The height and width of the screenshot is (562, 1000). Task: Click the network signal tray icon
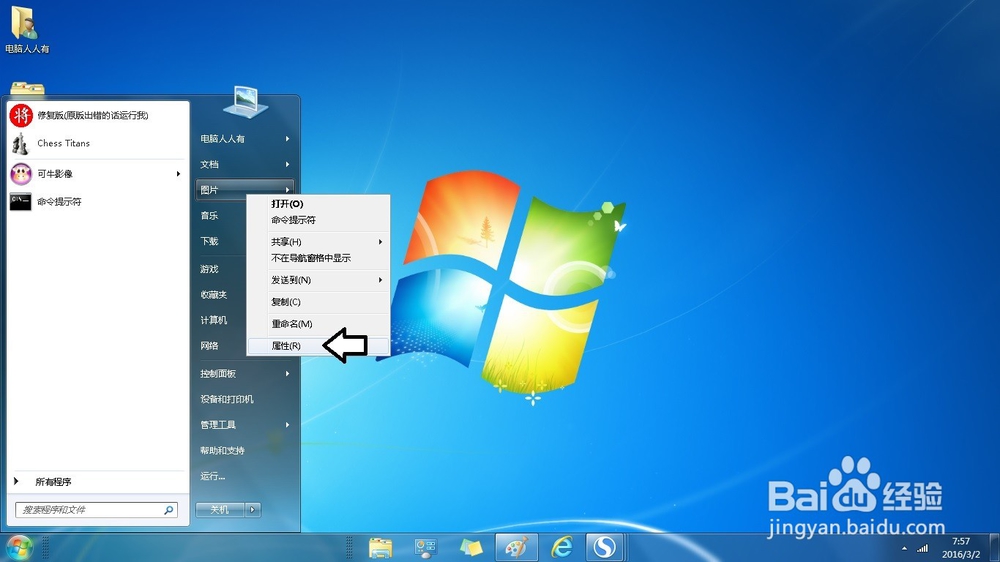point(922,548)
